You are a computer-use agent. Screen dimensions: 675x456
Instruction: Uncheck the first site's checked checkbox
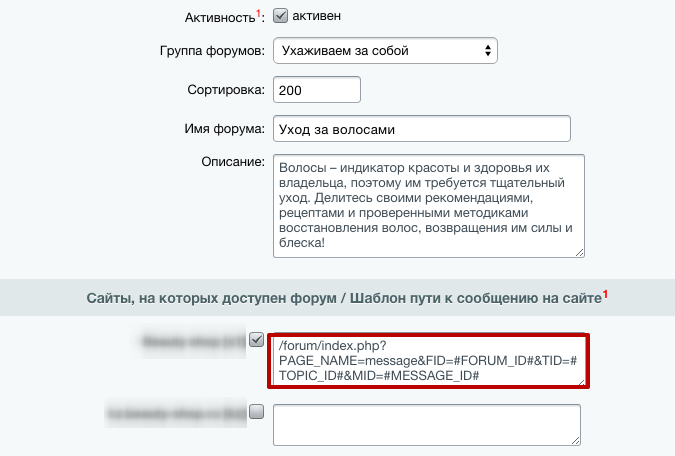257,340
